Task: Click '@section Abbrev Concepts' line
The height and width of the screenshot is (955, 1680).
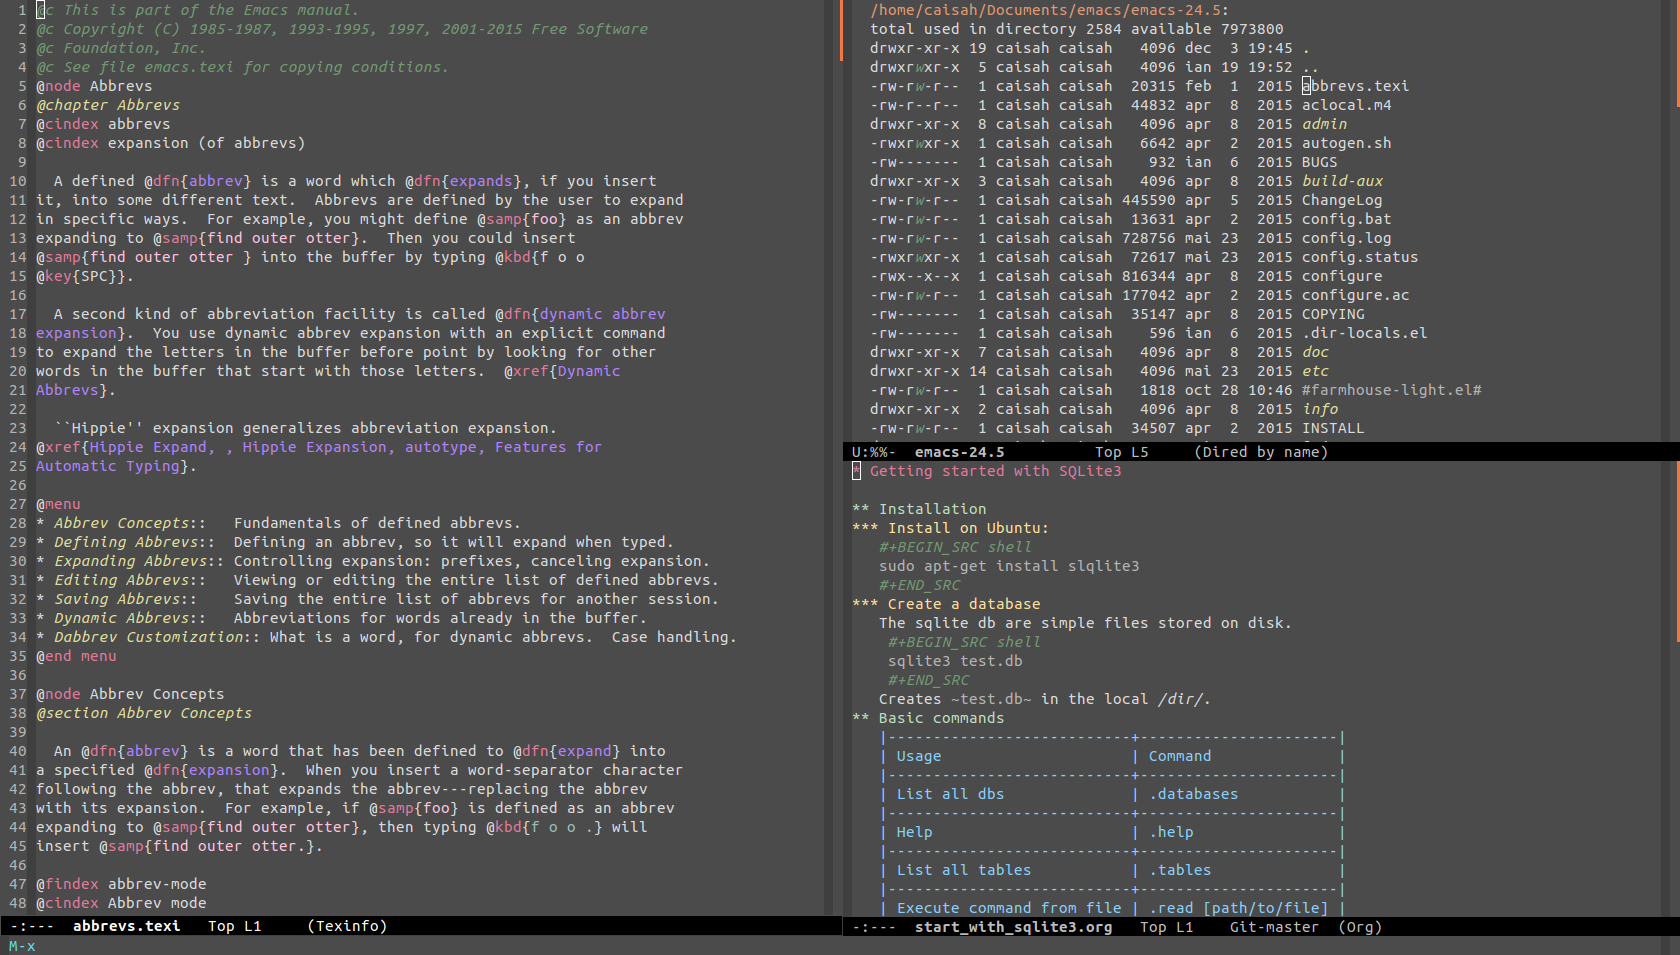Action: (x=144, y=713)
